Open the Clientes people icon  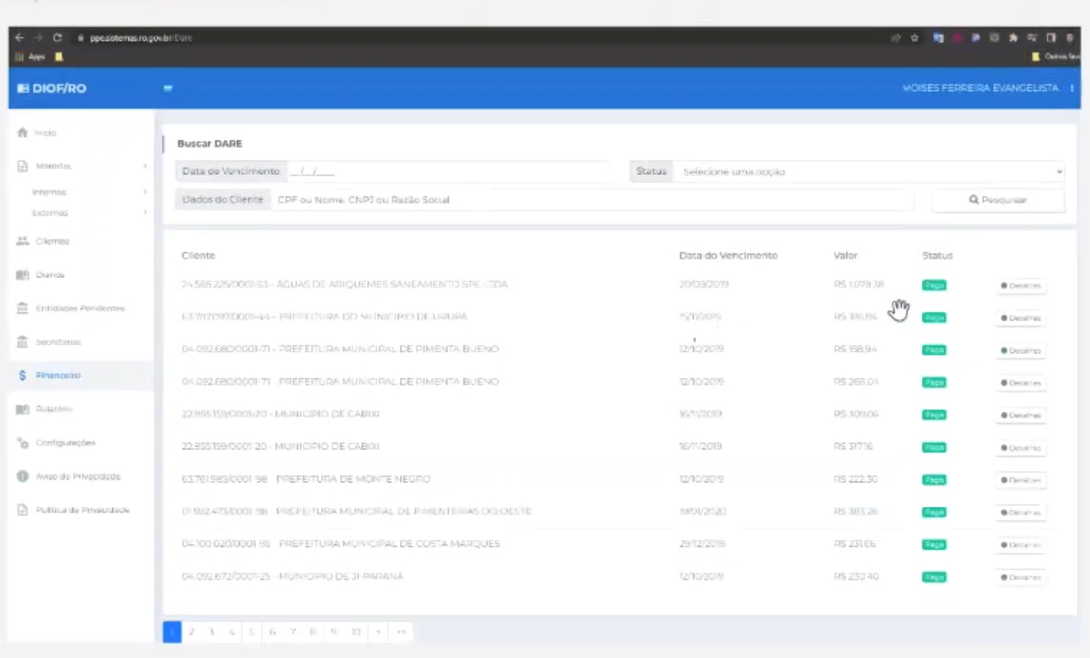(22, 241)
